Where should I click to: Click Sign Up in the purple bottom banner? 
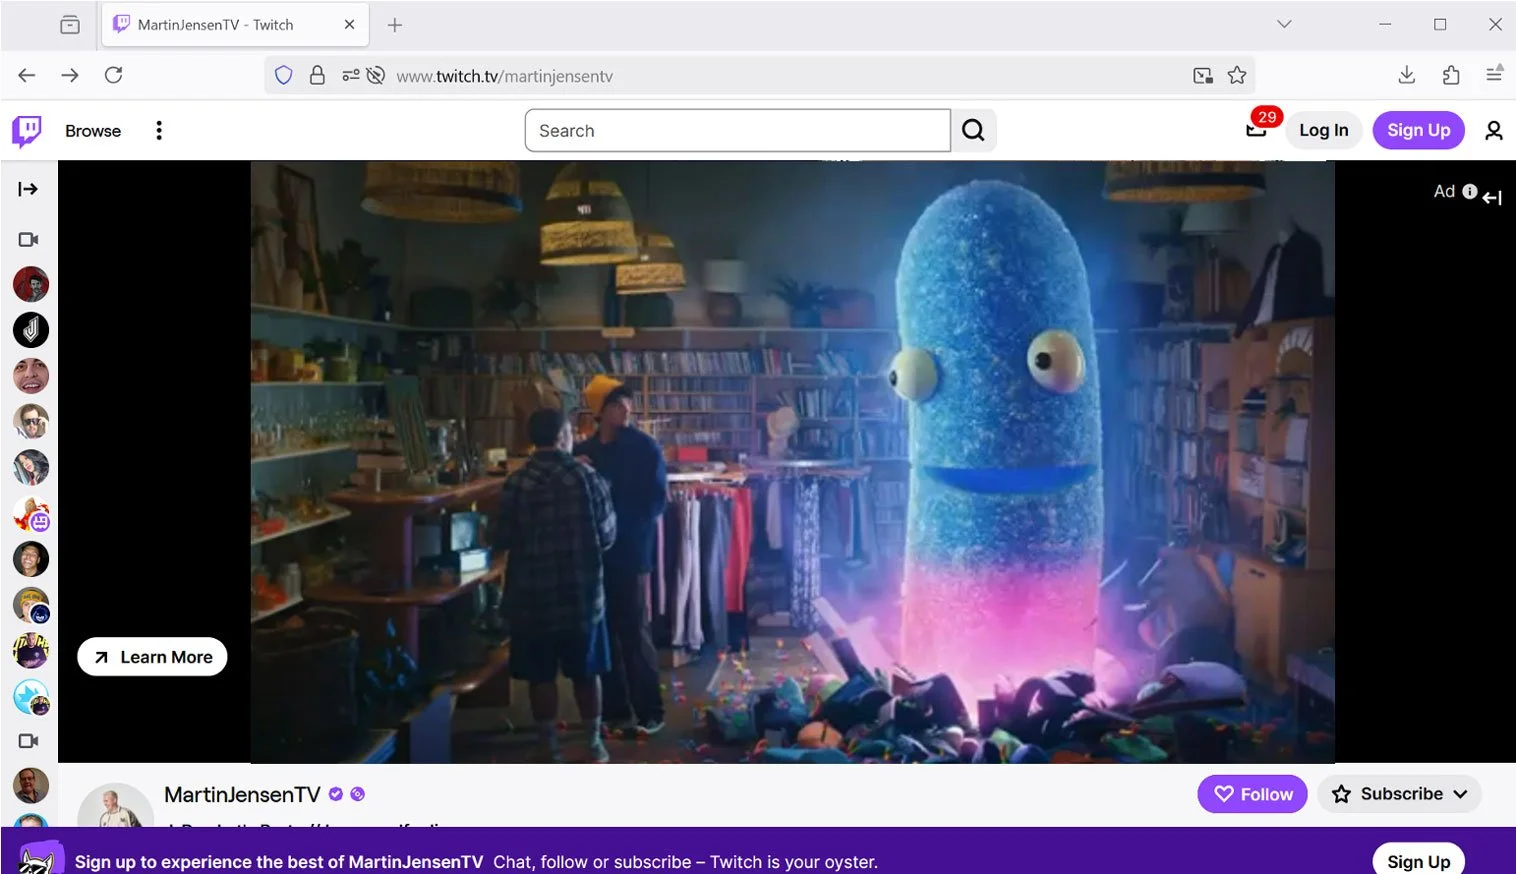coord(1418,861)
